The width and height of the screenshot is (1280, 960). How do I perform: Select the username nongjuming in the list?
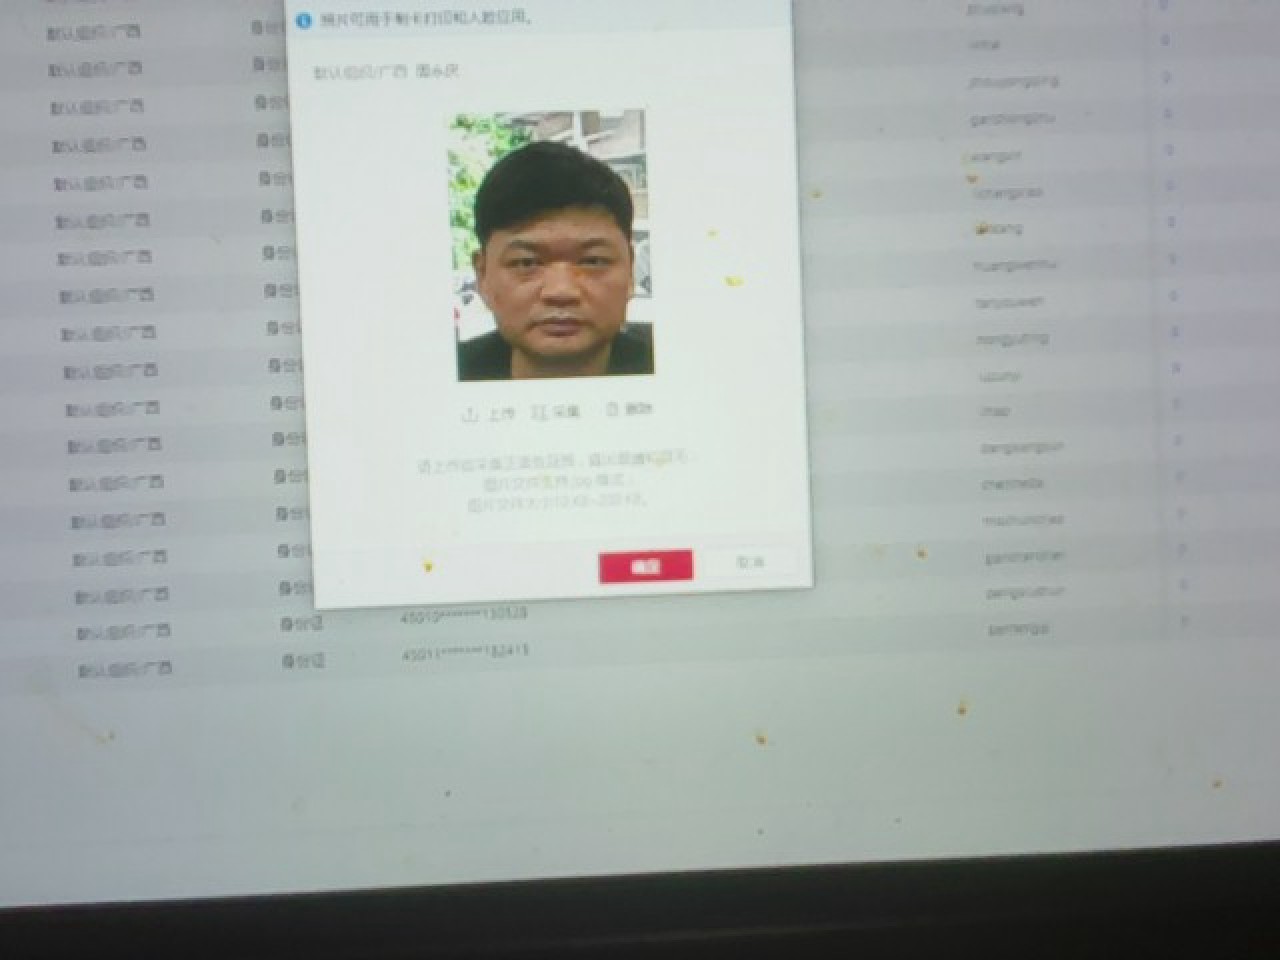[x=1012, y=339]
